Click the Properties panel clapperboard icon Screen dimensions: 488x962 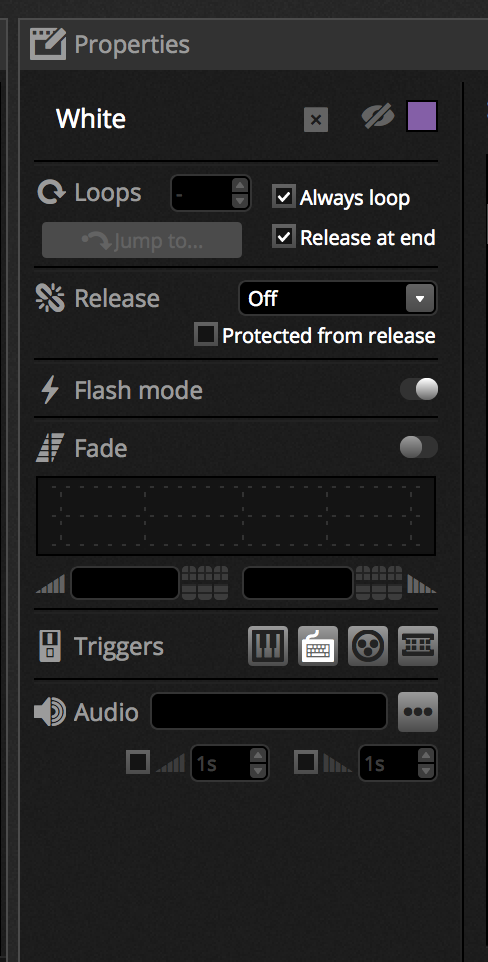(x=48, y=44)
